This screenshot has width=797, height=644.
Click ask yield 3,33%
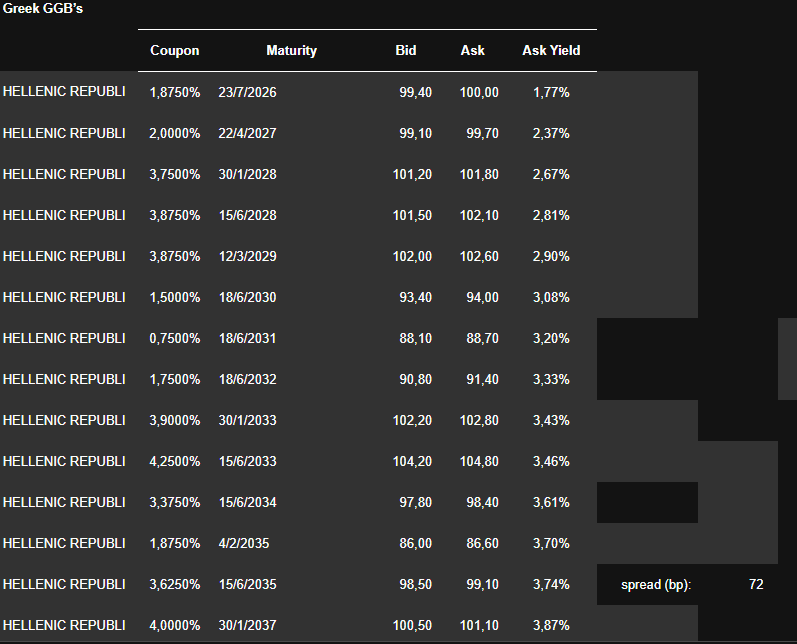tap(551, 379)
